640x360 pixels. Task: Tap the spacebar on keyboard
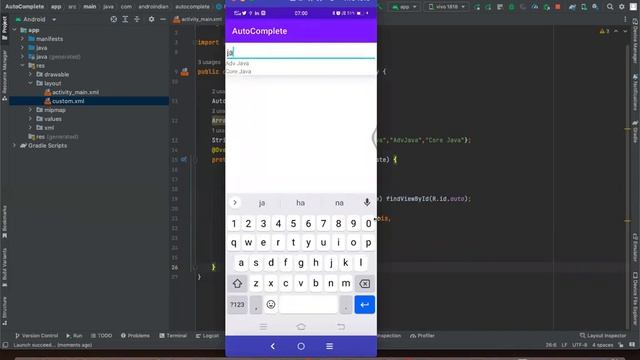tap(309, 304)
